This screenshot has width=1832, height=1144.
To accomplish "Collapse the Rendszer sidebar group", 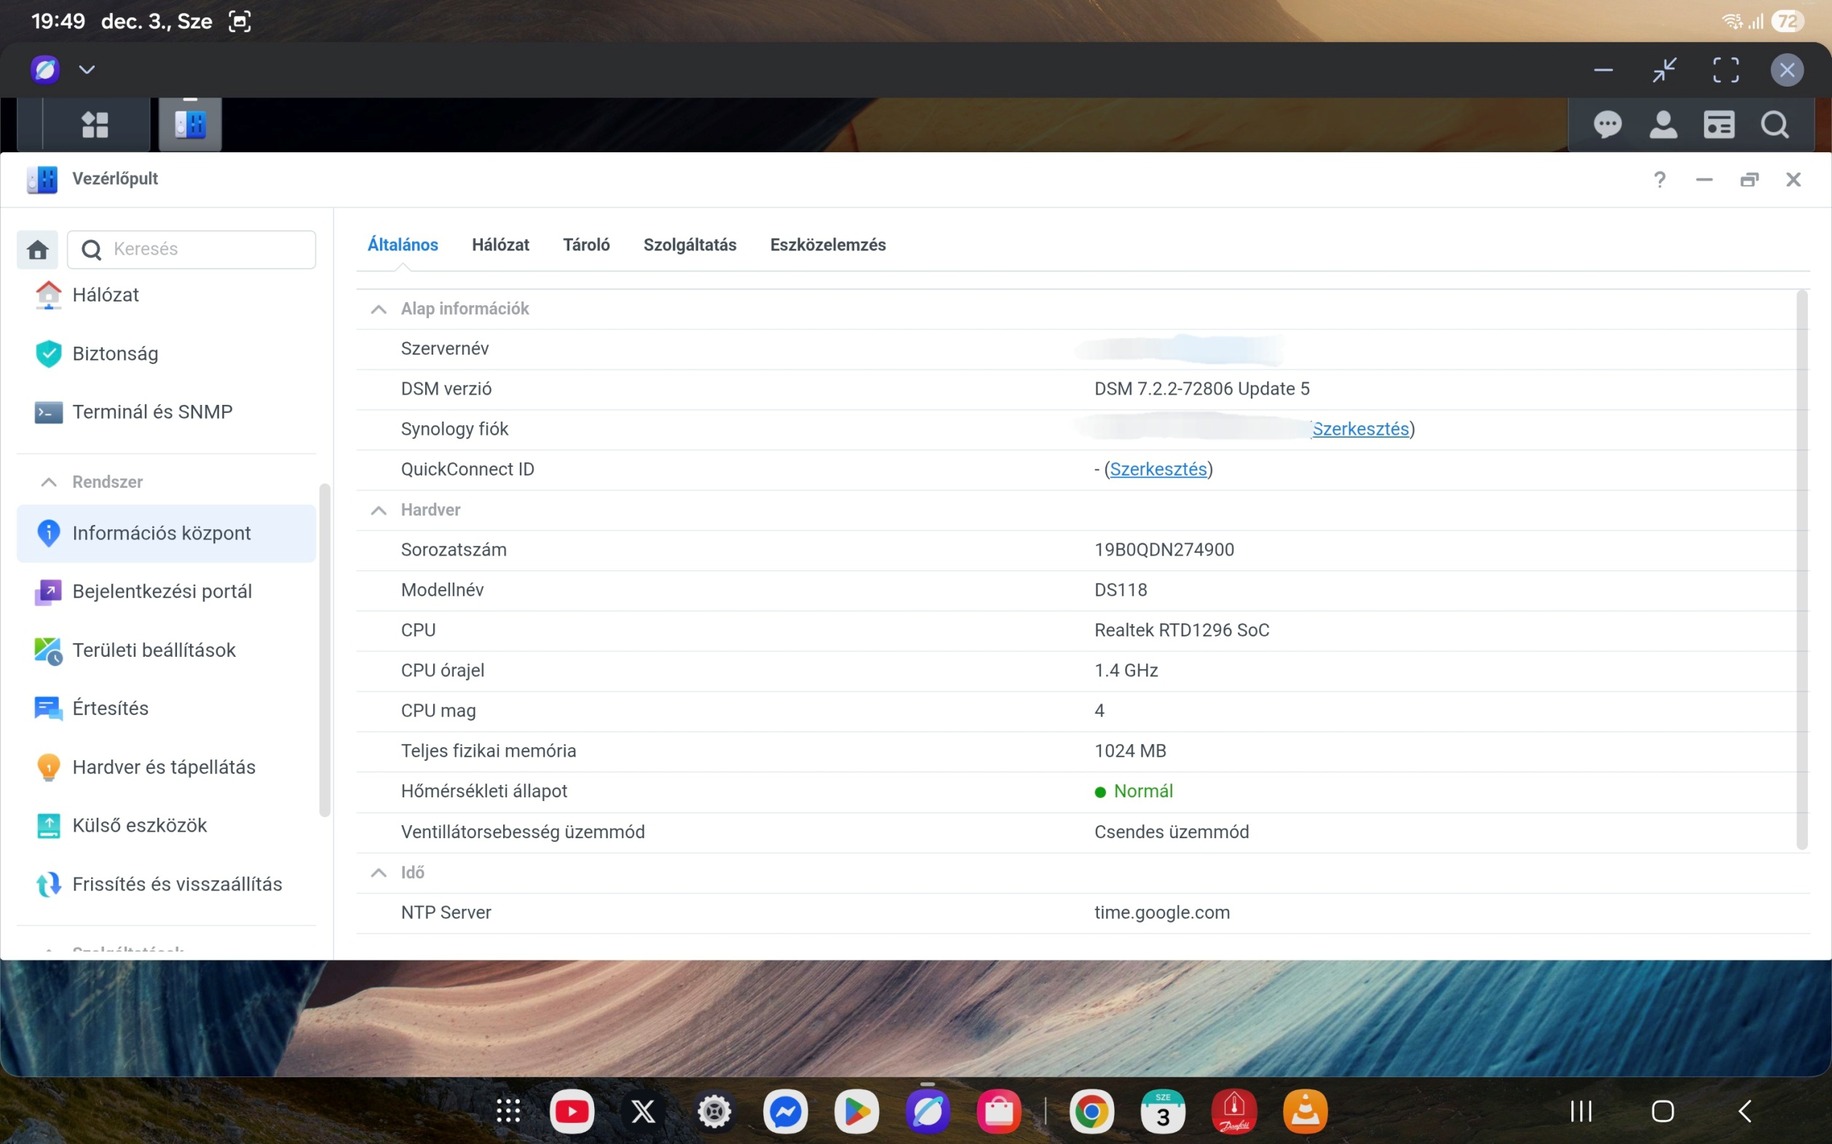I will click(48, 482).
